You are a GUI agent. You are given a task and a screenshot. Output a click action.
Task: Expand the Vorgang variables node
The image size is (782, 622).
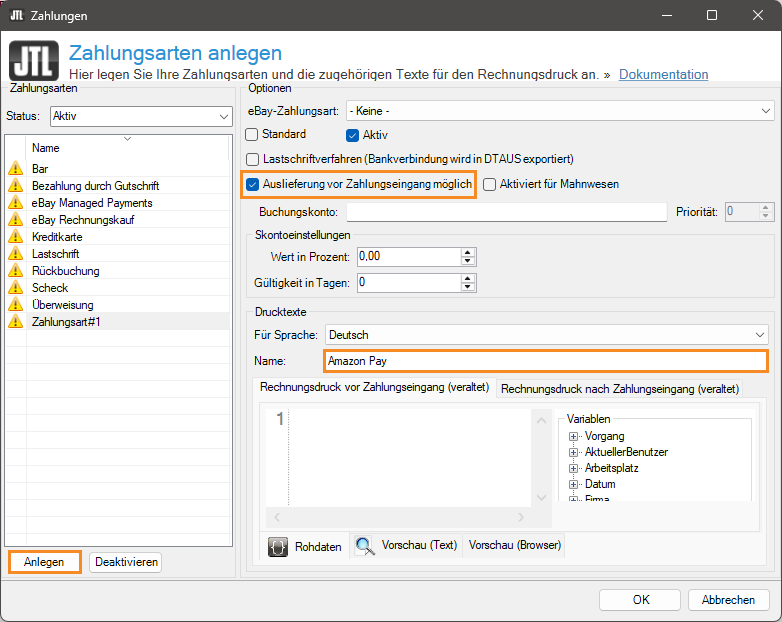coord(574,437)
